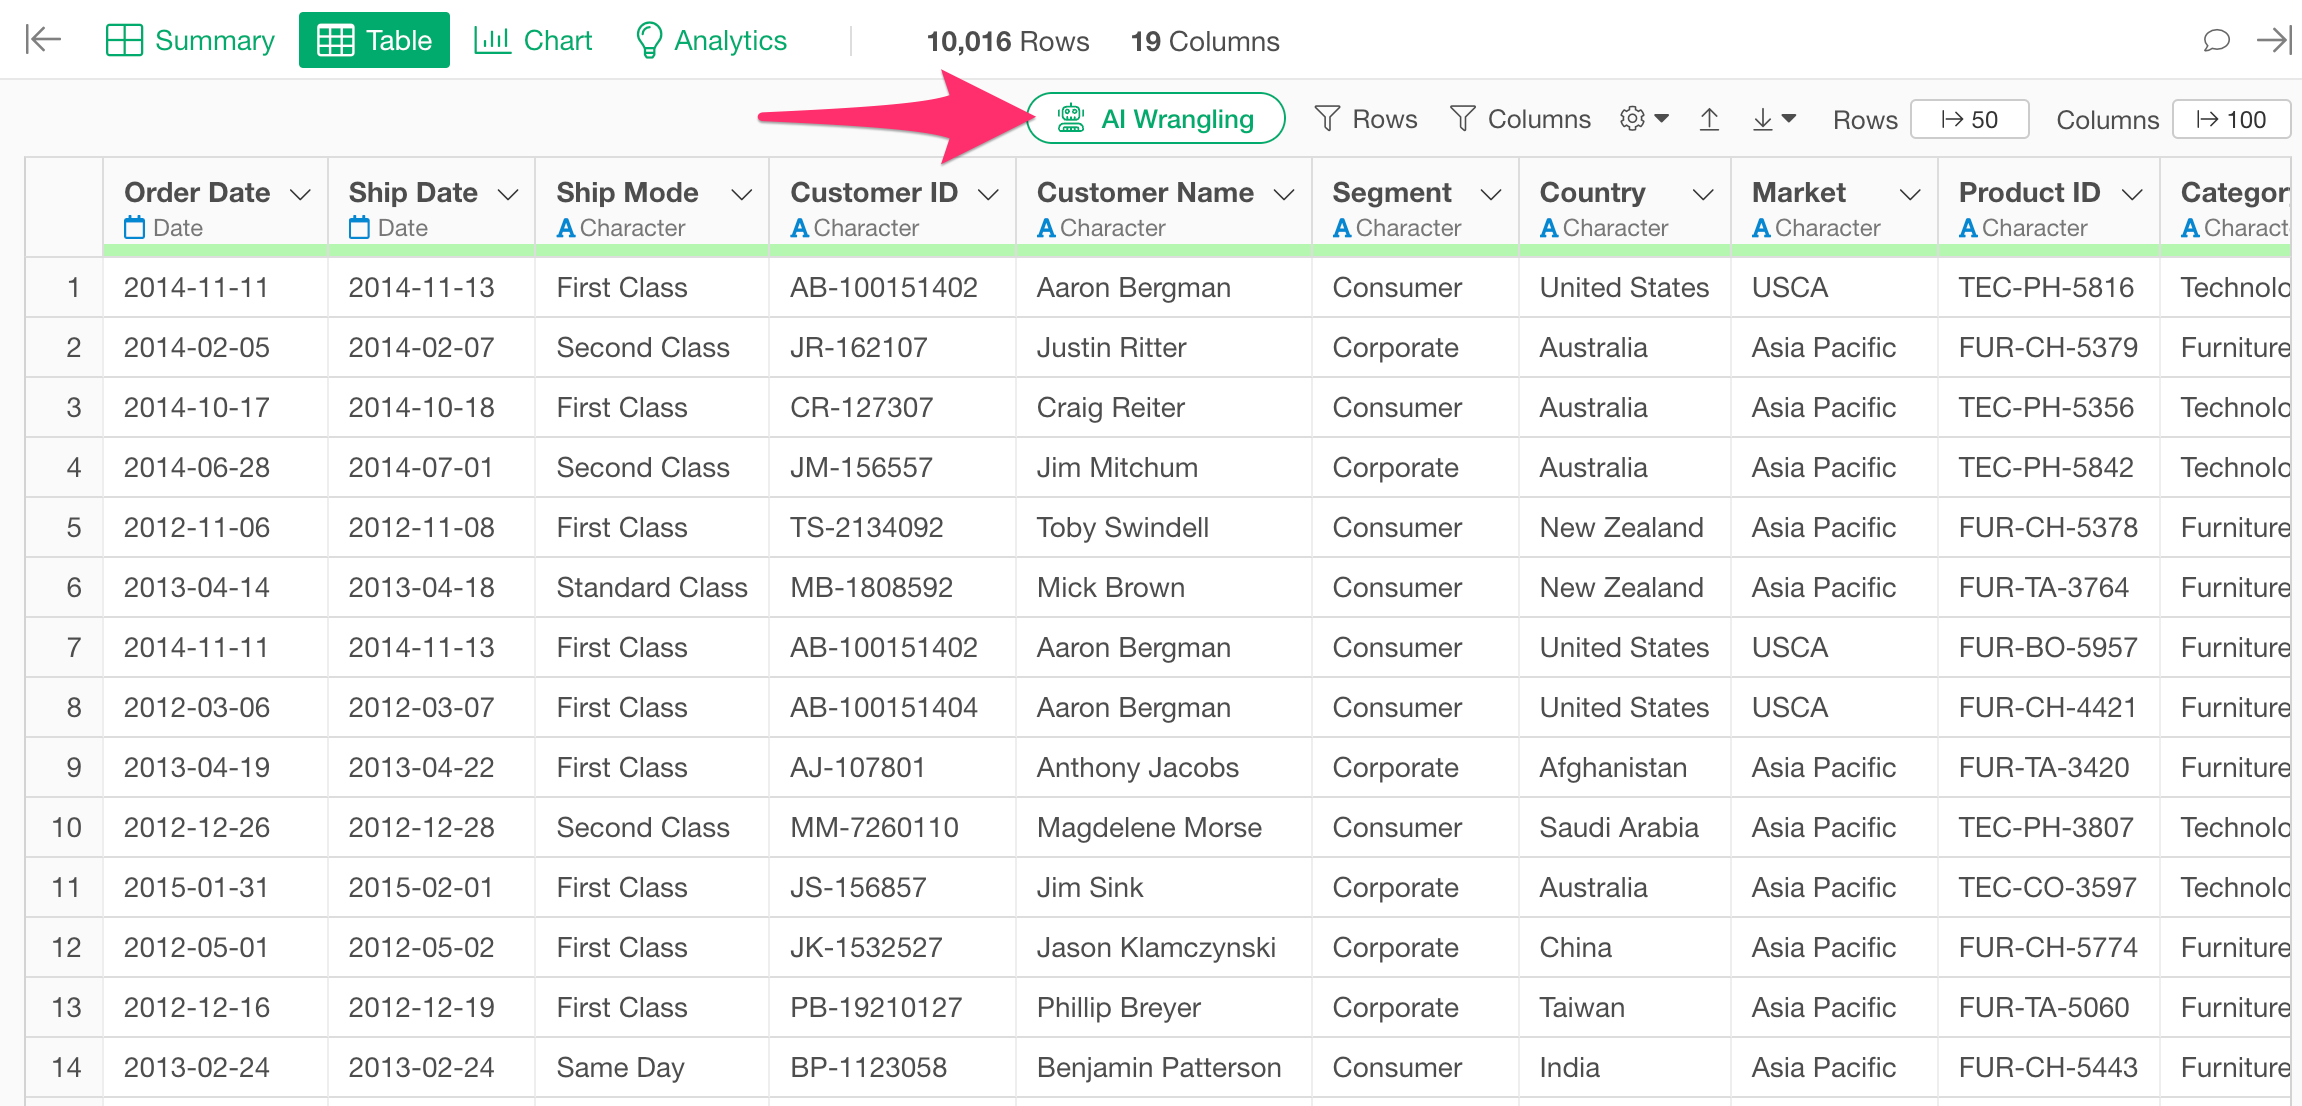Open the Ship Mode column dropdown
Screen dimensions: 2302x1106
click(741, 194)
